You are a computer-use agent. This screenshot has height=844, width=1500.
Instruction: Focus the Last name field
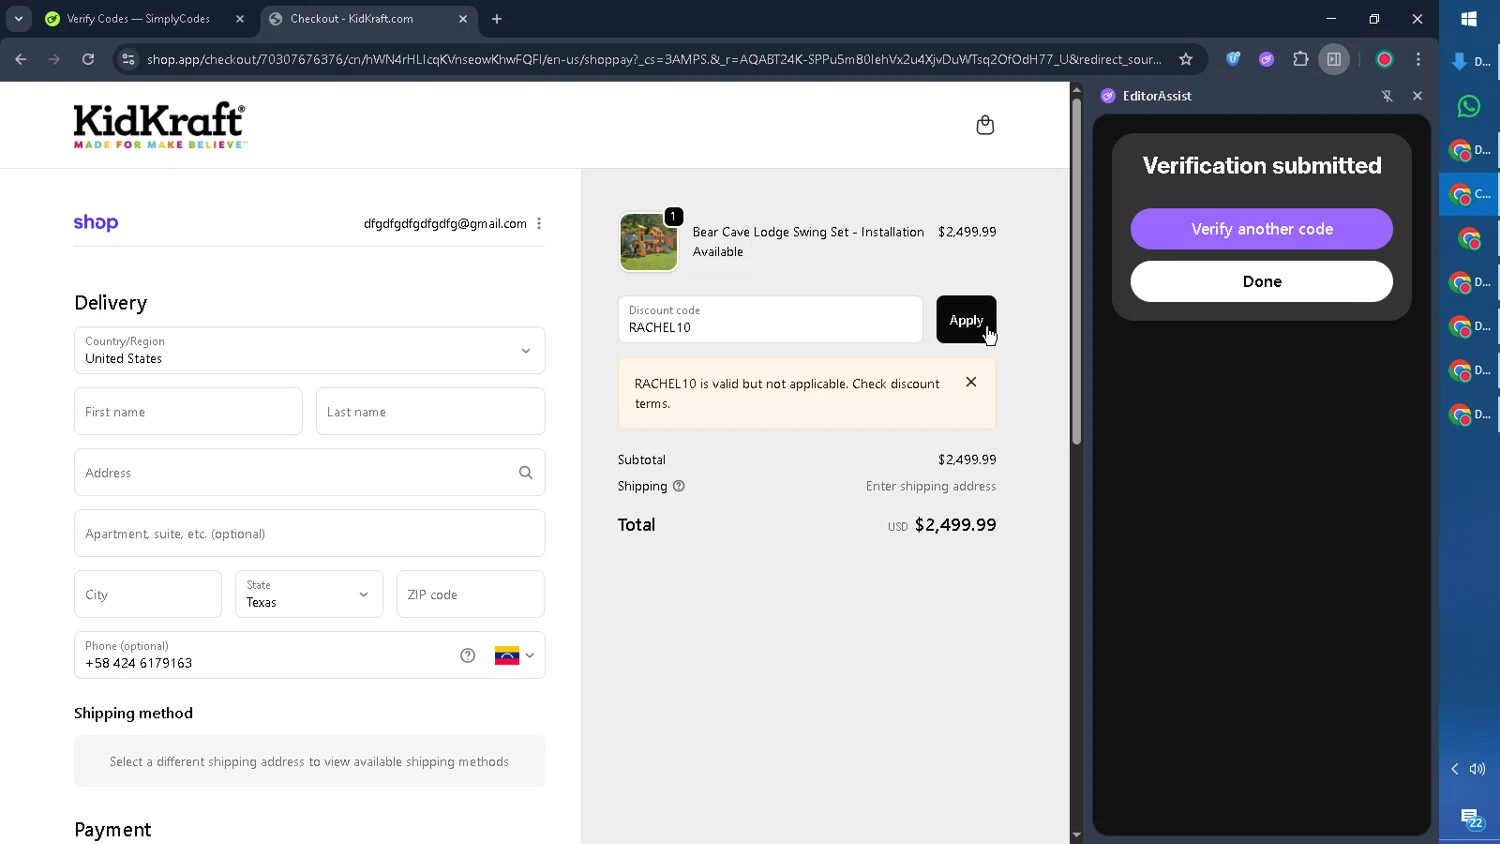430,411
